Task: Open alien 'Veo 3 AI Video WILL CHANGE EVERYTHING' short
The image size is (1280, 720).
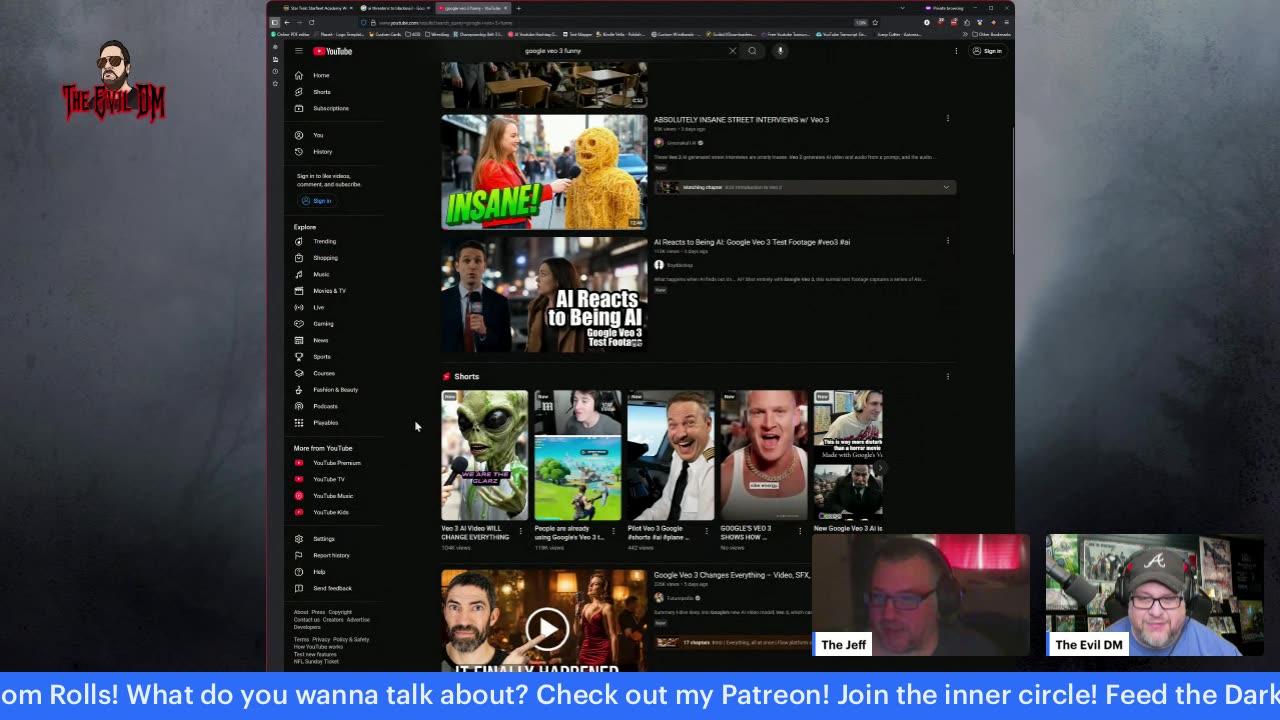Action: click(x=484, y=456)
